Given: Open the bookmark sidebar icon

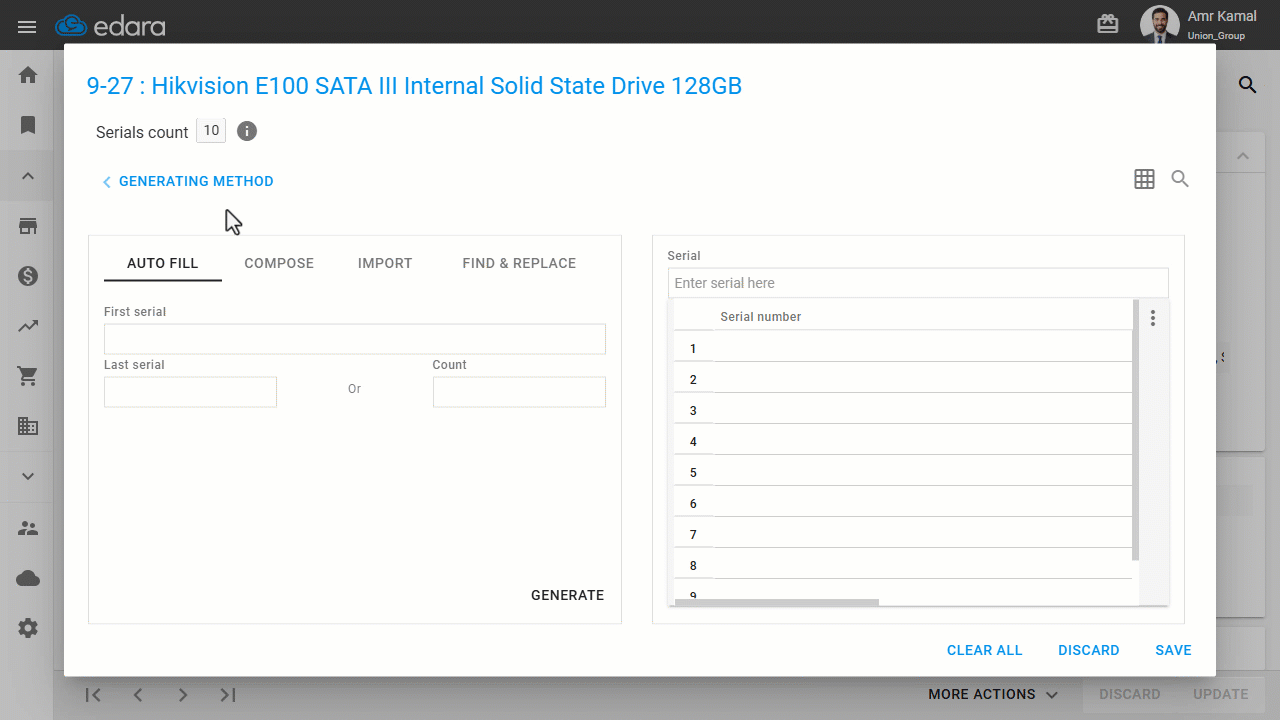Looking at the screenshot, I should 28,125.
